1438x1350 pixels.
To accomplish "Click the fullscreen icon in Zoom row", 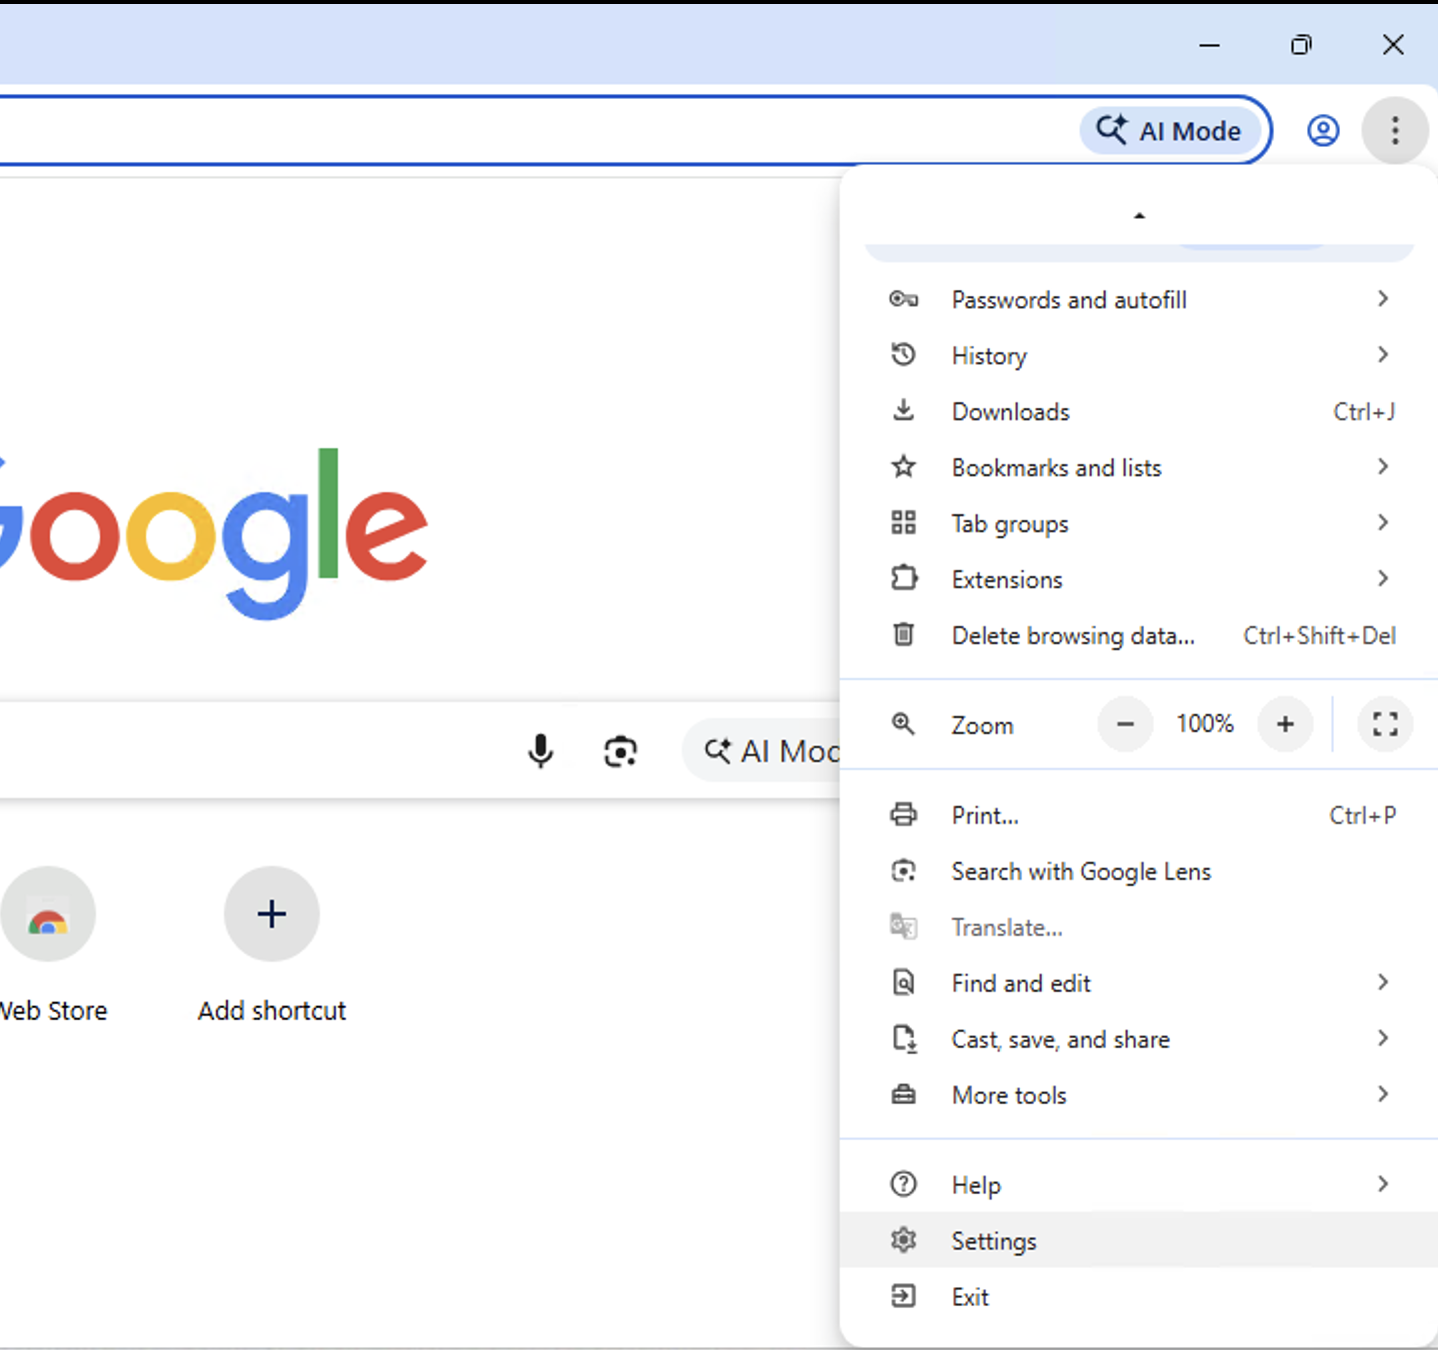I will tap(1385, 724).
